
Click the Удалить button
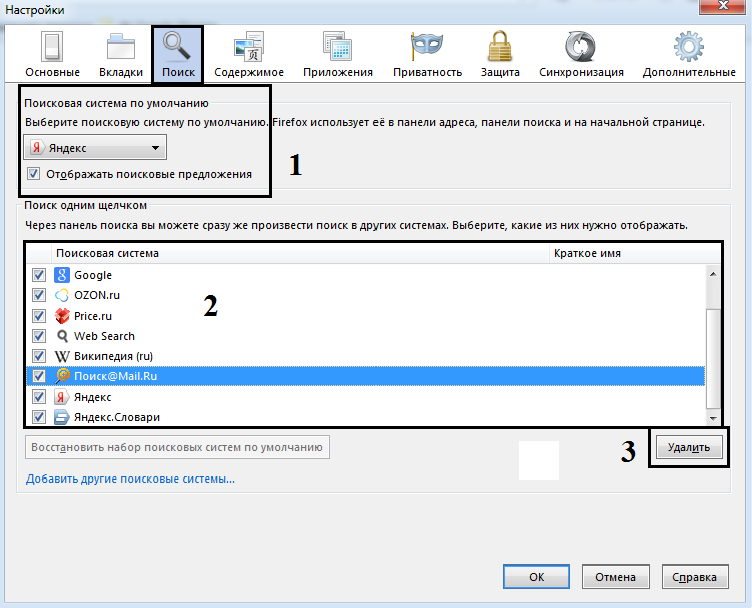(x=689, y=447)
